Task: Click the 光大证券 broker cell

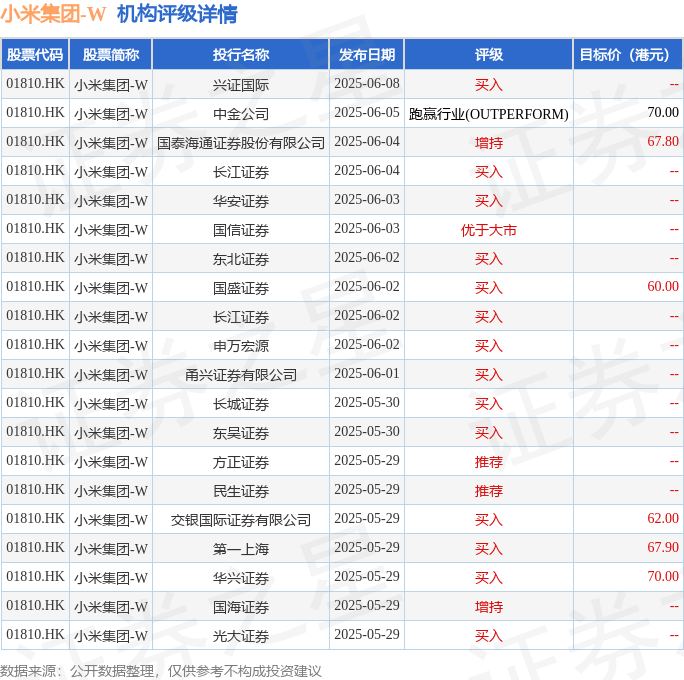Action: pos(241,636)
